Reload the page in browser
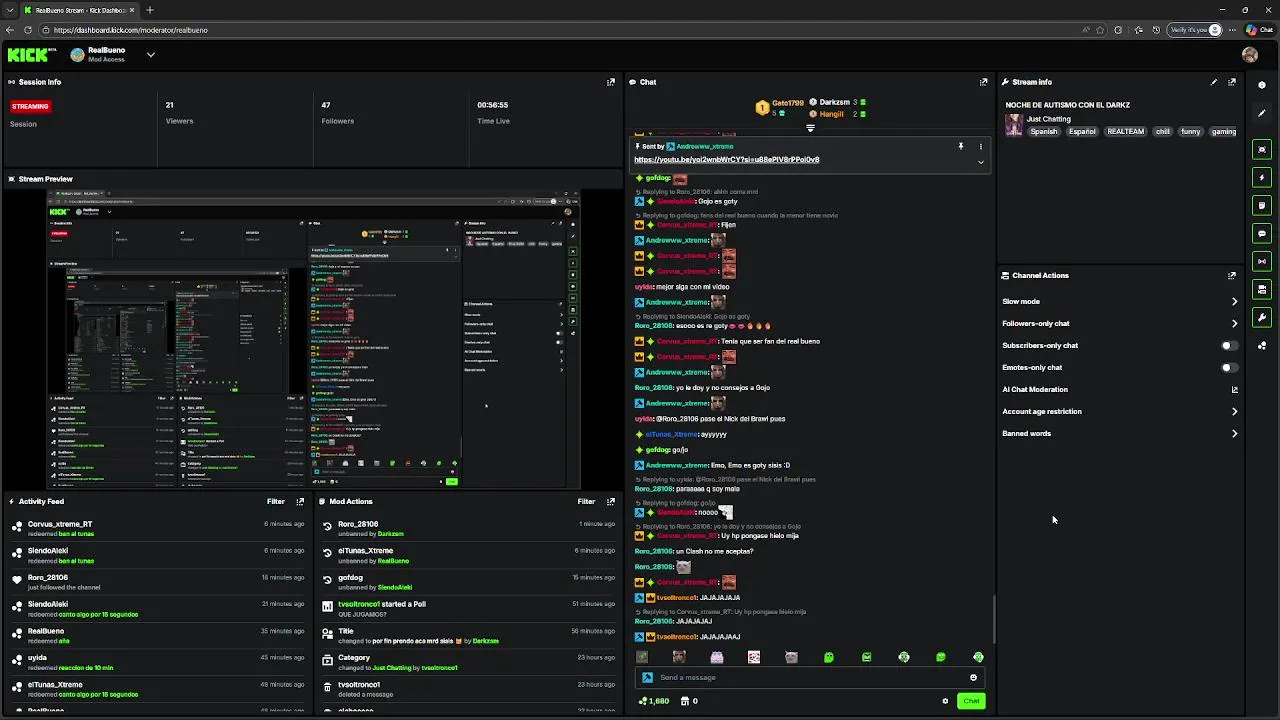 point(28,30)
